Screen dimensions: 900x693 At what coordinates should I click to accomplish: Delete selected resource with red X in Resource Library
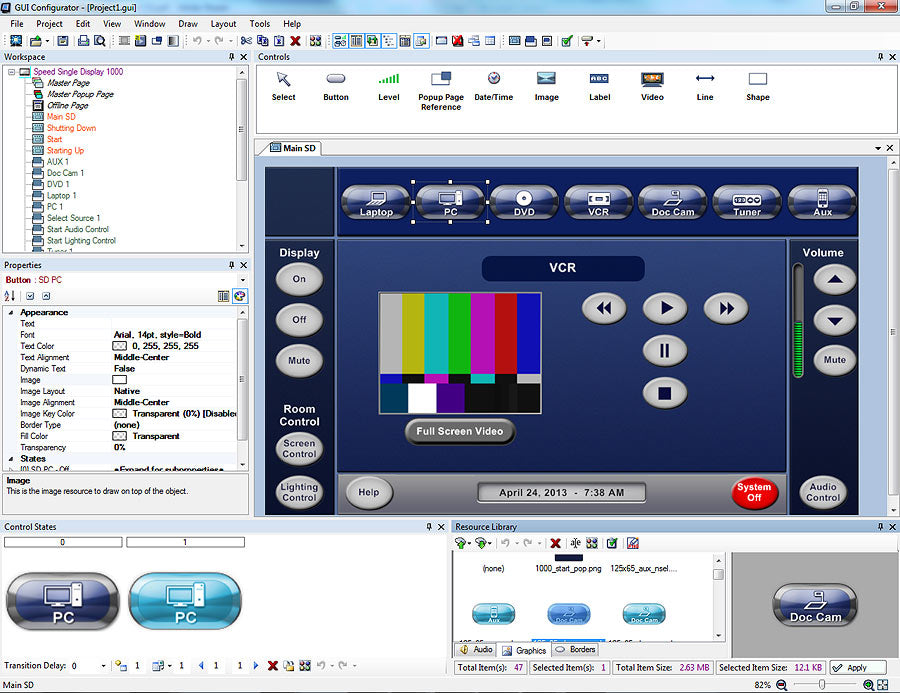point(555,543)
